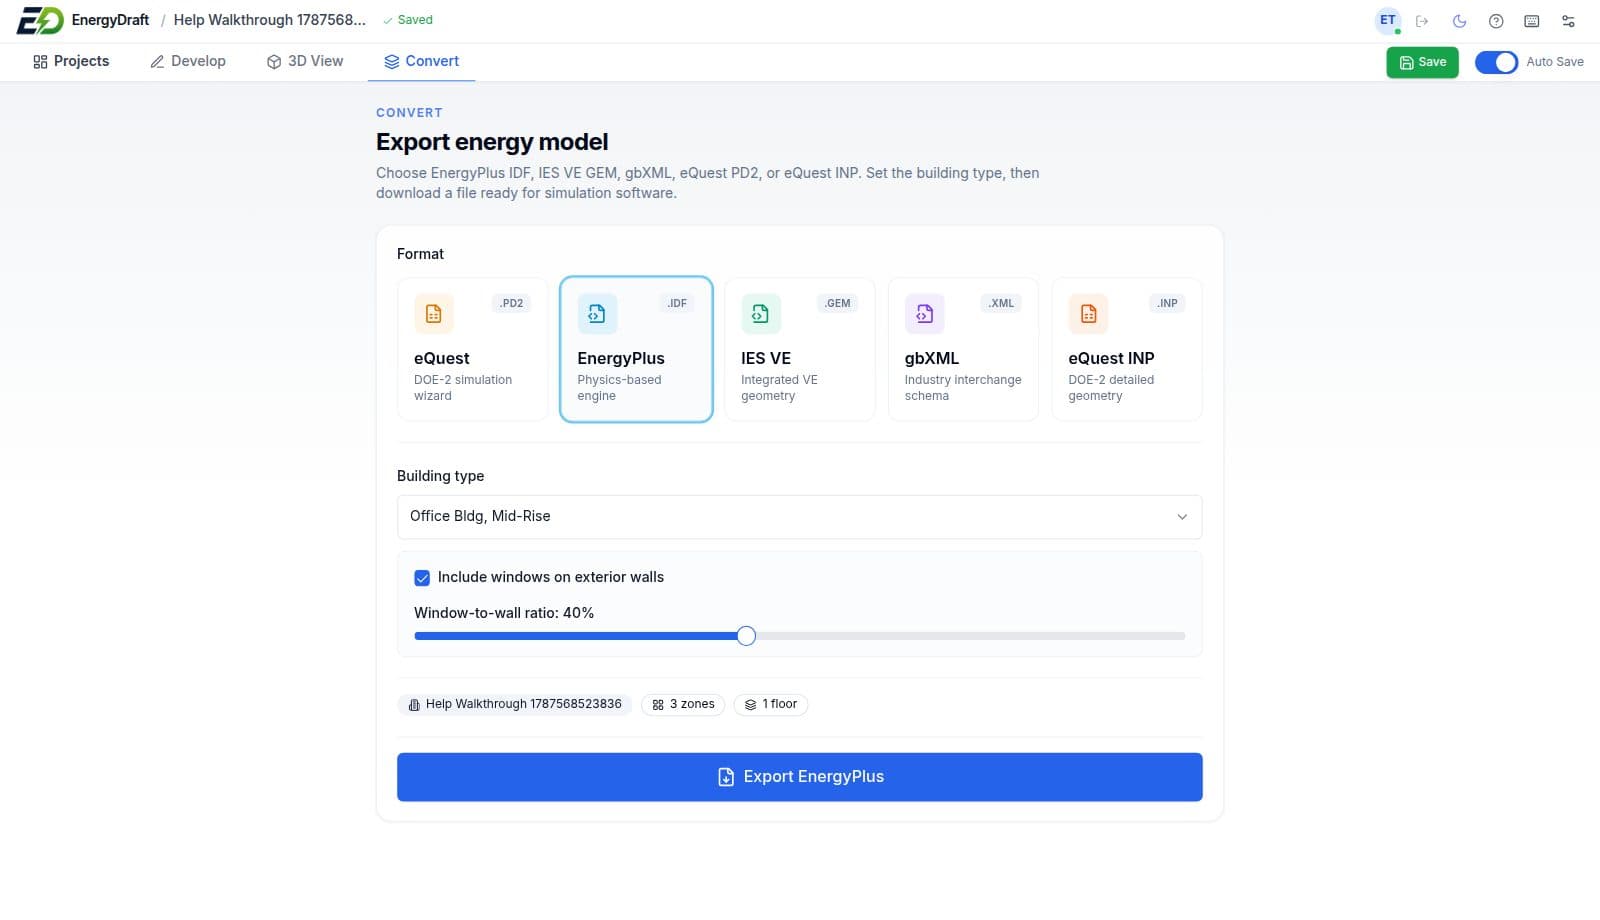
Task: Select the gbXML format card
Action: pos(963,349)
